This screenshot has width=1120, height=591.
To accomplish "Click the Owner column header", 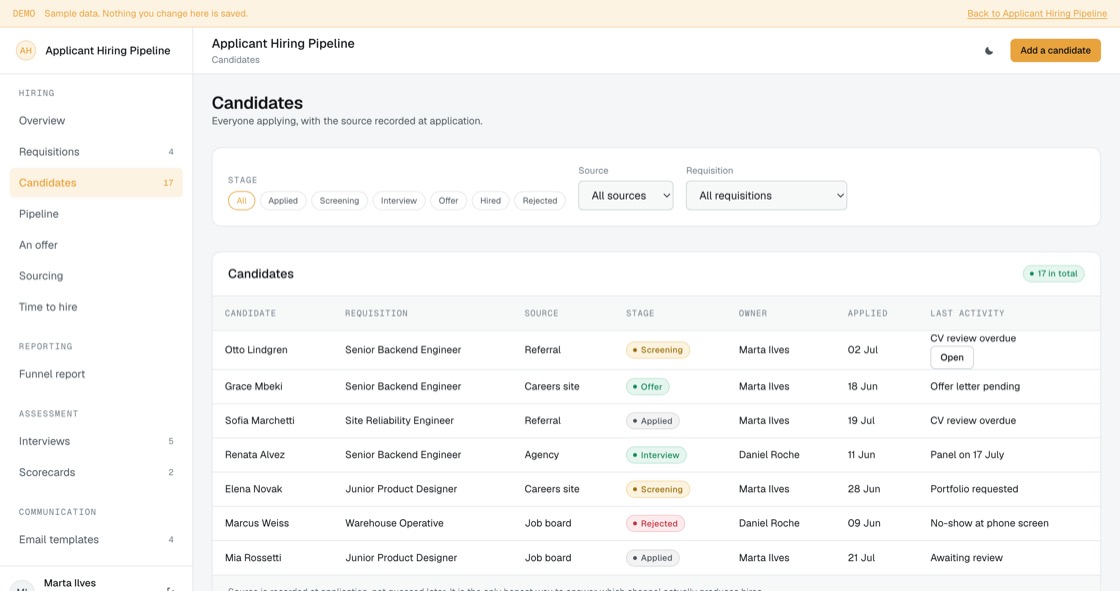I will [753, 314].
